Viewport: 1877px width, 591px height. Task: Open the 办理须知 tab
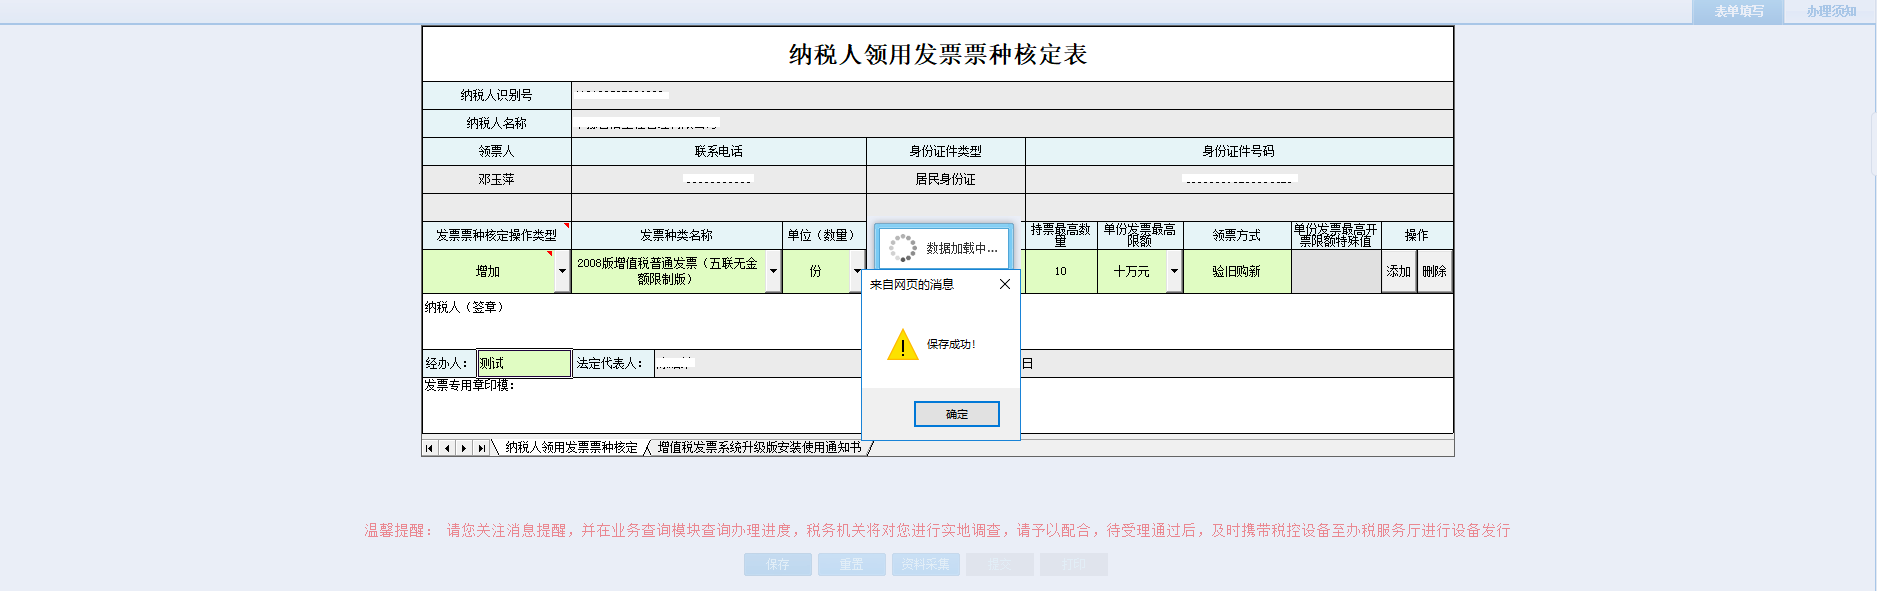tap(1830, 11)
